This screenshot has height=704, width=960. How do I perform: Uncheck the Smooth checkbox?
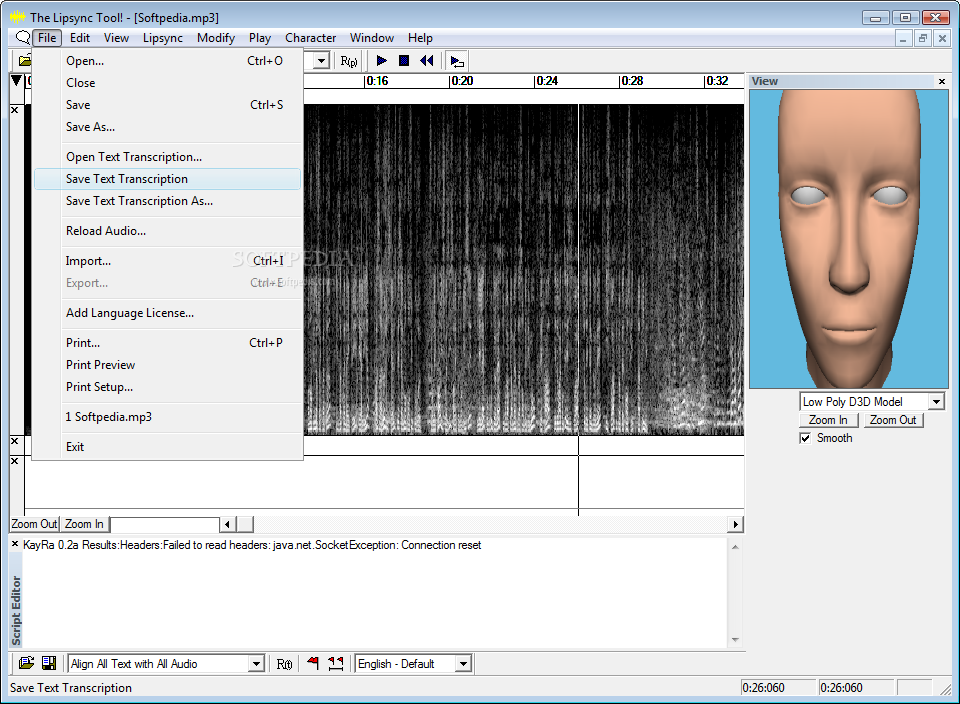pyautogui.click(x=806, y=438)
